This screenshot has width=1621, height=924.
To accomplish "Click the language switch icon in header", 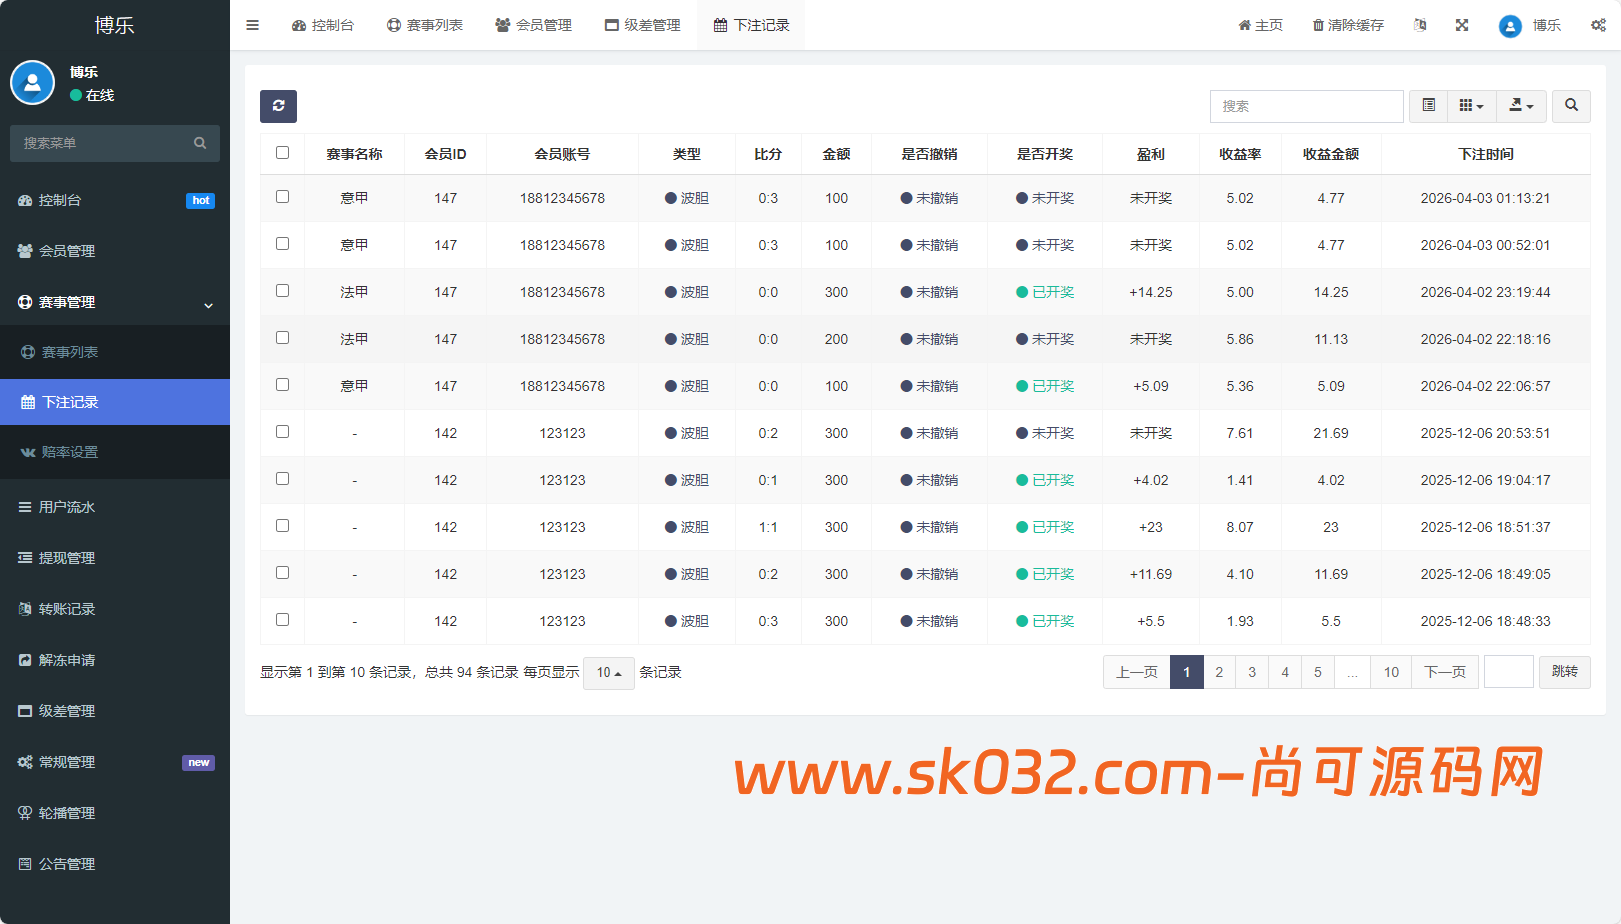I will point(1420,25).
